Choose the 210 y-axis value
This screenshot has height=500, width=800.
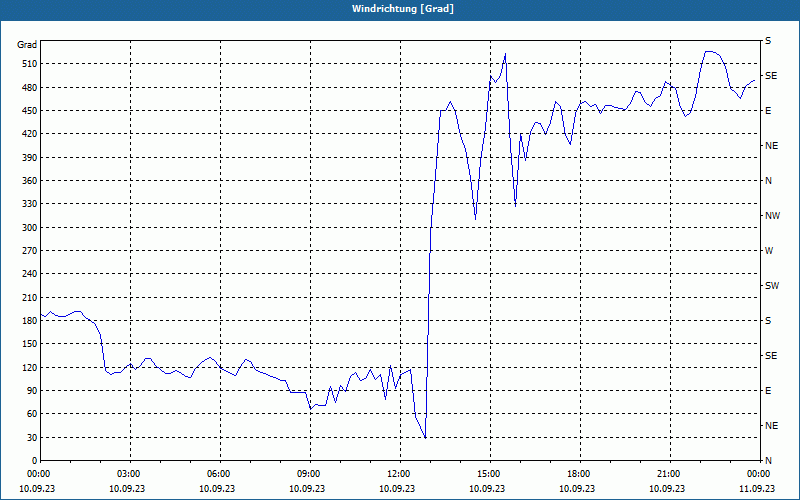(31, 297)
